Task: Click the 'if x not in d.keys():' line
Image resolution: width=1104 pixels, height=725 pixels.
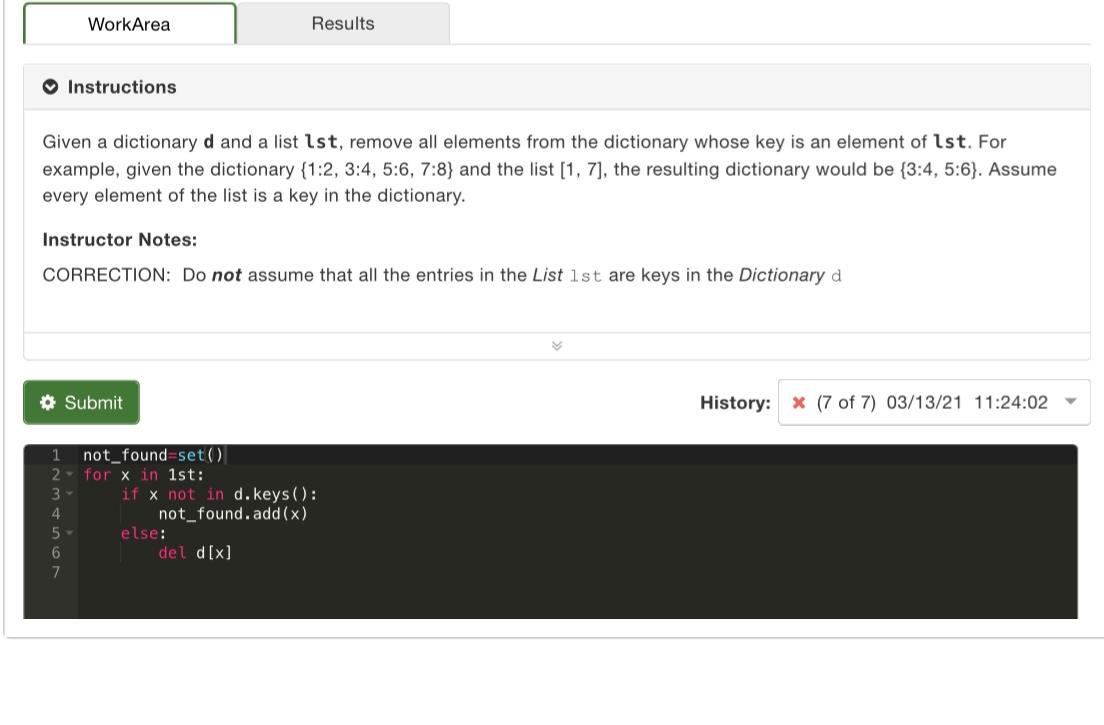Action: tap(219, 494)
